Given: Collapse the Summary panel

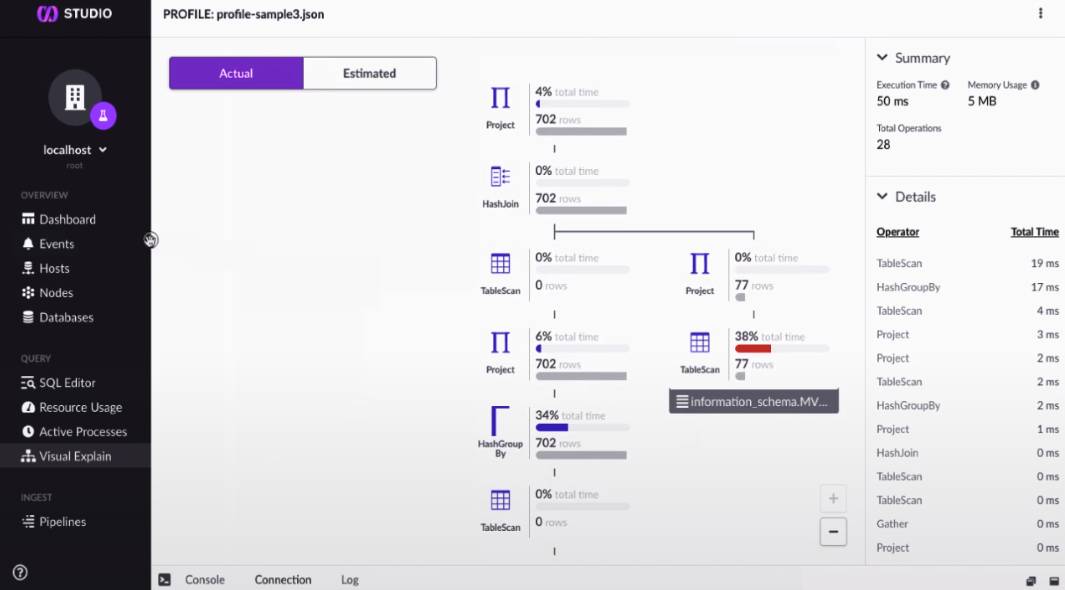Looking at the screenshot, I should pyautogui.click(x=881, y=57).
